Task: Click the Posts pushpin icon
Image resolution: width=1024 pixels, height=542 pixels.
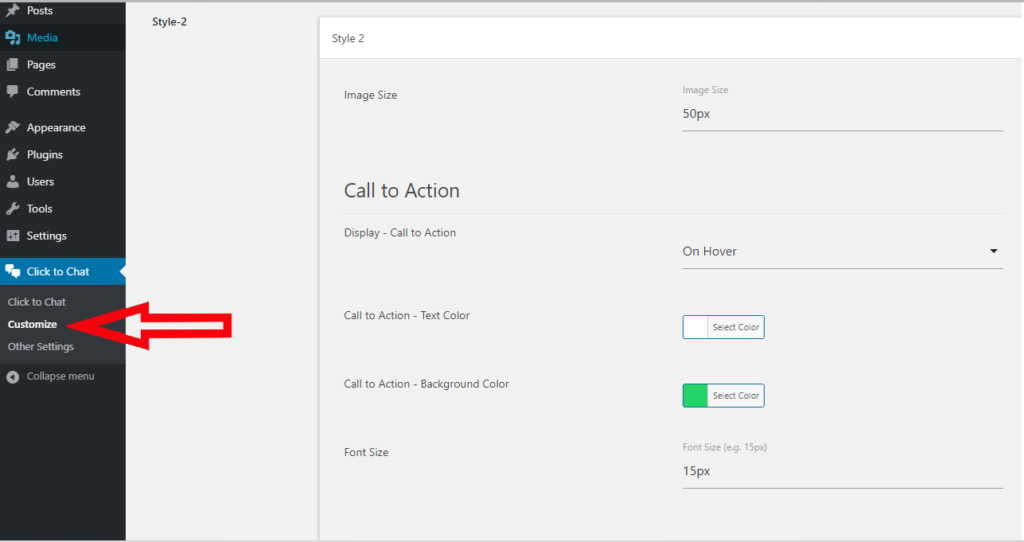Action: (x=12, y=10)
